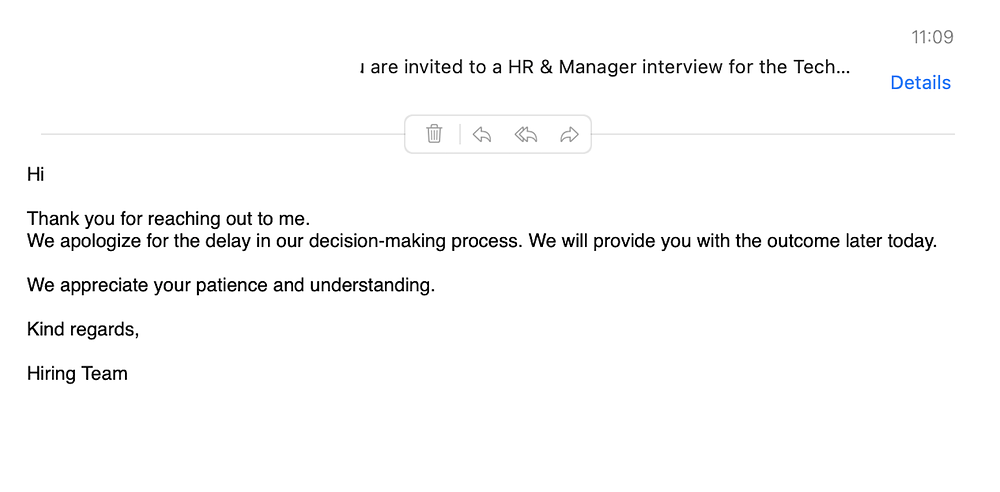Viewport: 1000px width, 492px height.
Task: Delete this email with the trash icon
Action: (x=434, y=134)
